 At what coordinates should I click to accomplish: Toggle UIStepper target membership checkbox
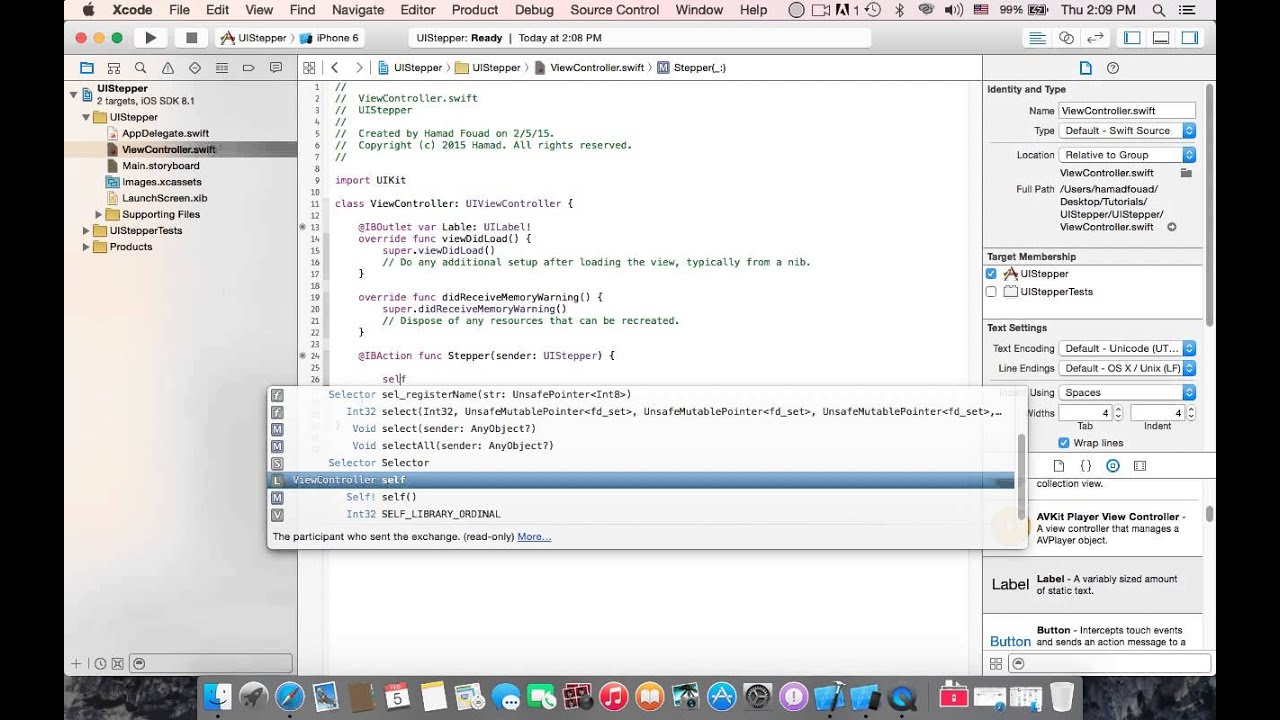pyautogui.click(x=991, y=274)
